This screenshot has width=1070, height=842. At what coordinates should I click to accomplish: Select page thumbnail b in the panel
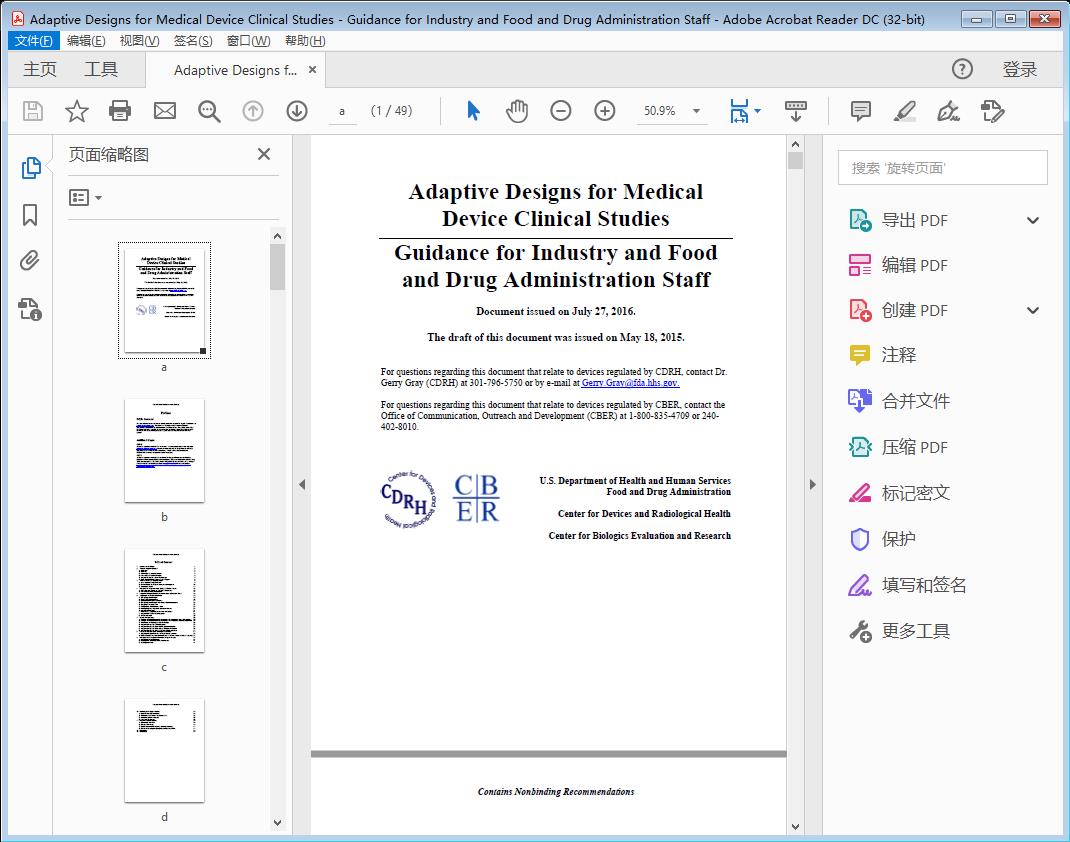pos(164,450)
